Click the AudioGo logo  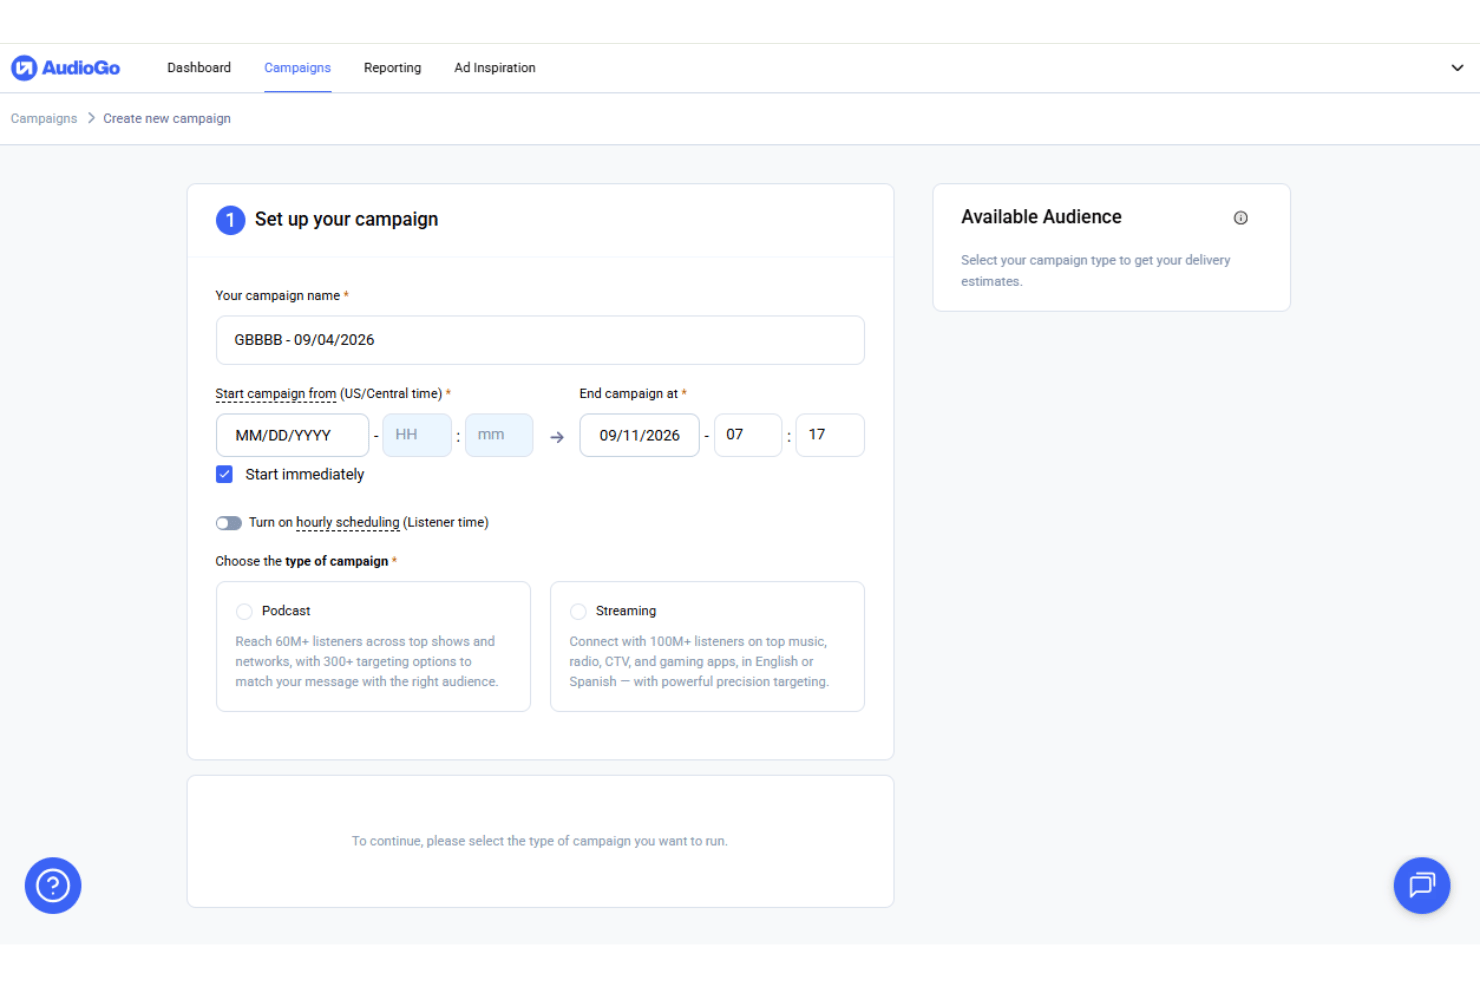coord(65,68)
